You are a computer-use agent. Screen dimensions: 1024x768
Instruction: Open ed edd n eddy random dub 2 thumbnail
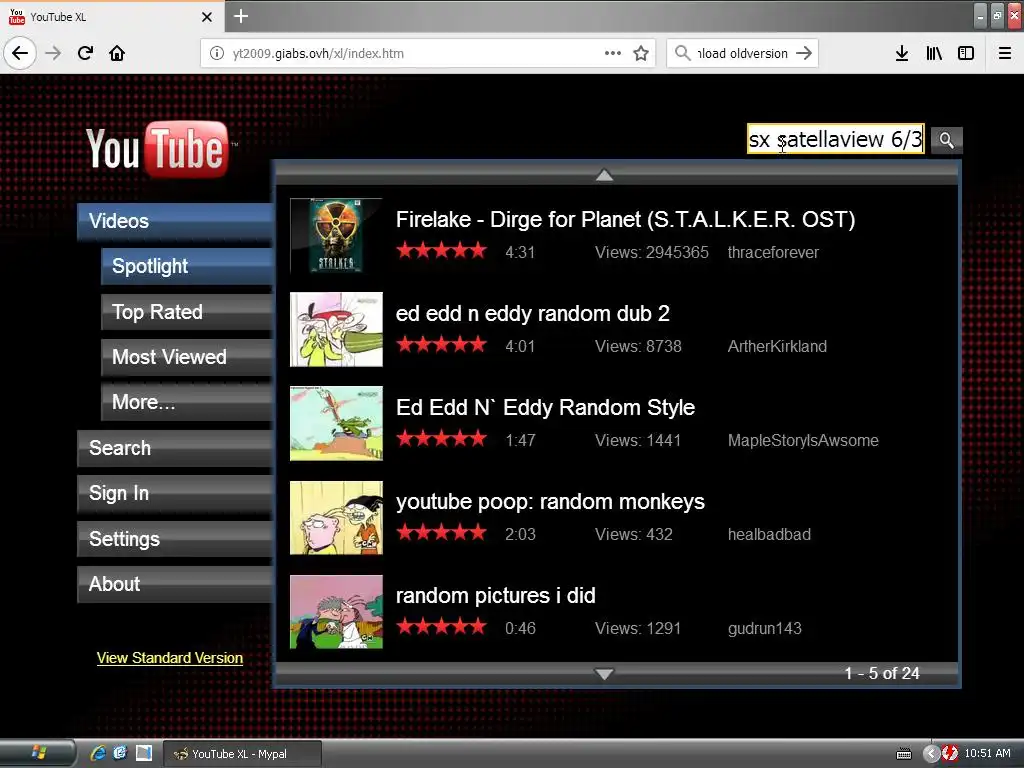click(336, 329)
